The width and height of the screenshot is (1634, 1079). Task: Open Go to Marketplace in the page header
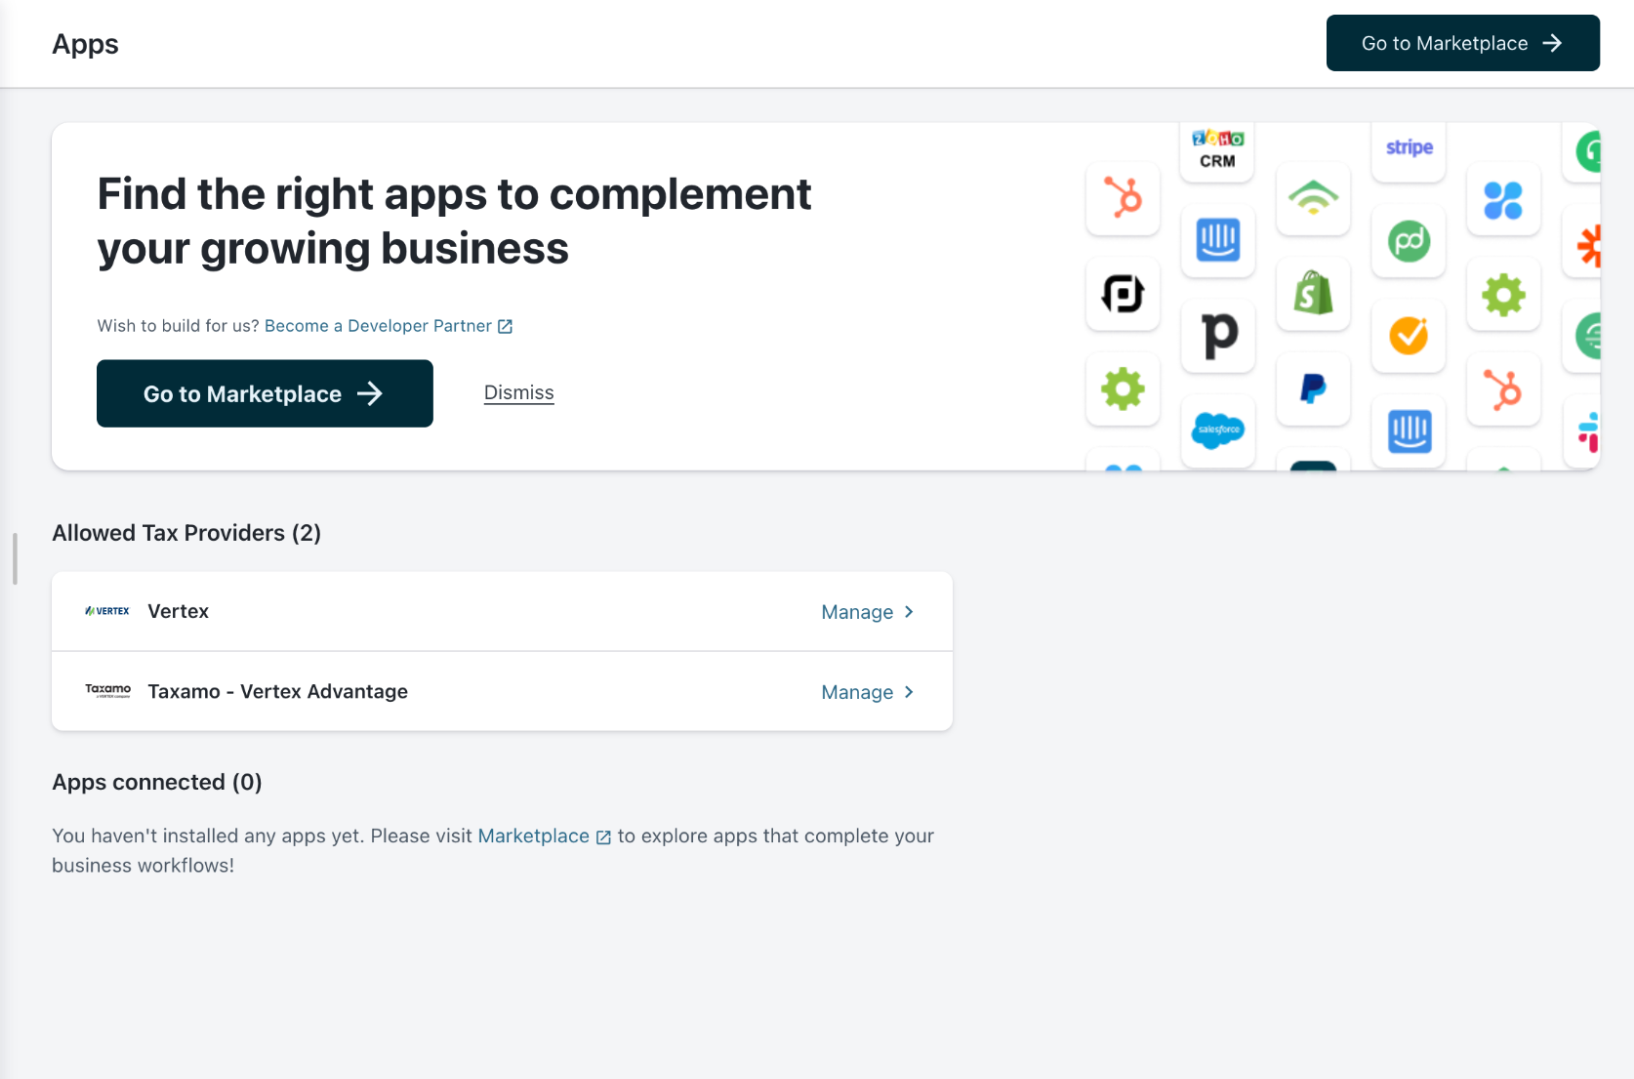[x=1461, y=43]
